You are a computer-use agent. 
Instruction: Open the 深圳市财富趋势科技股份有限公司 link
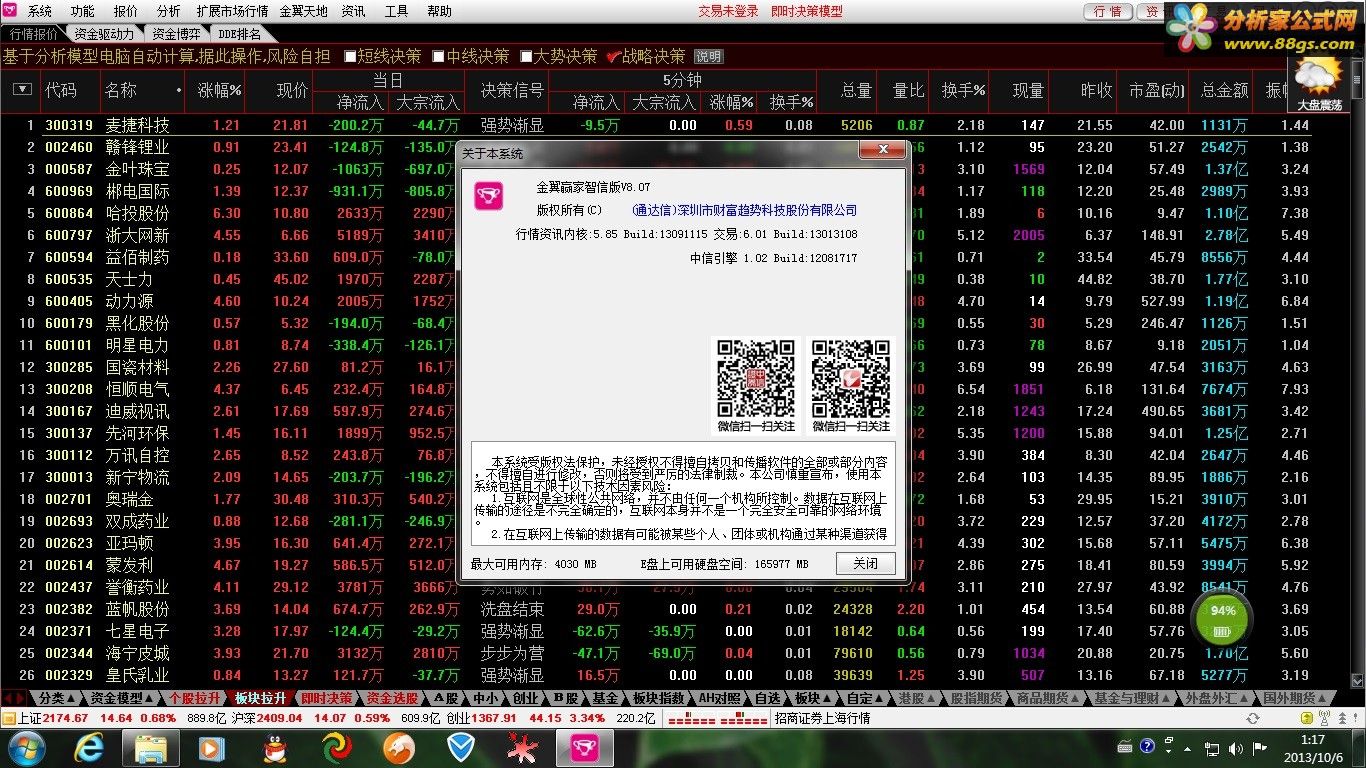click(744, 210)
